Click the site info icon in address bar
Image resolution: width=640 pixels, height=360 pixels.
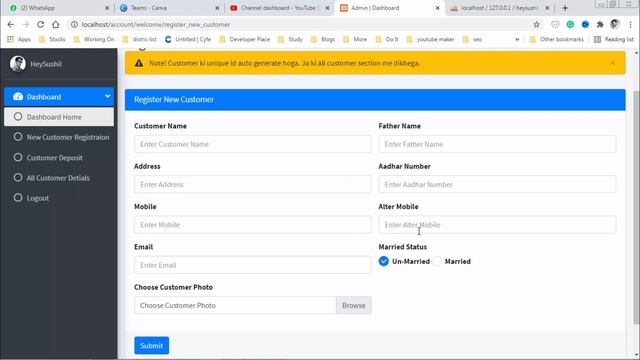click(x=74, y=24)
